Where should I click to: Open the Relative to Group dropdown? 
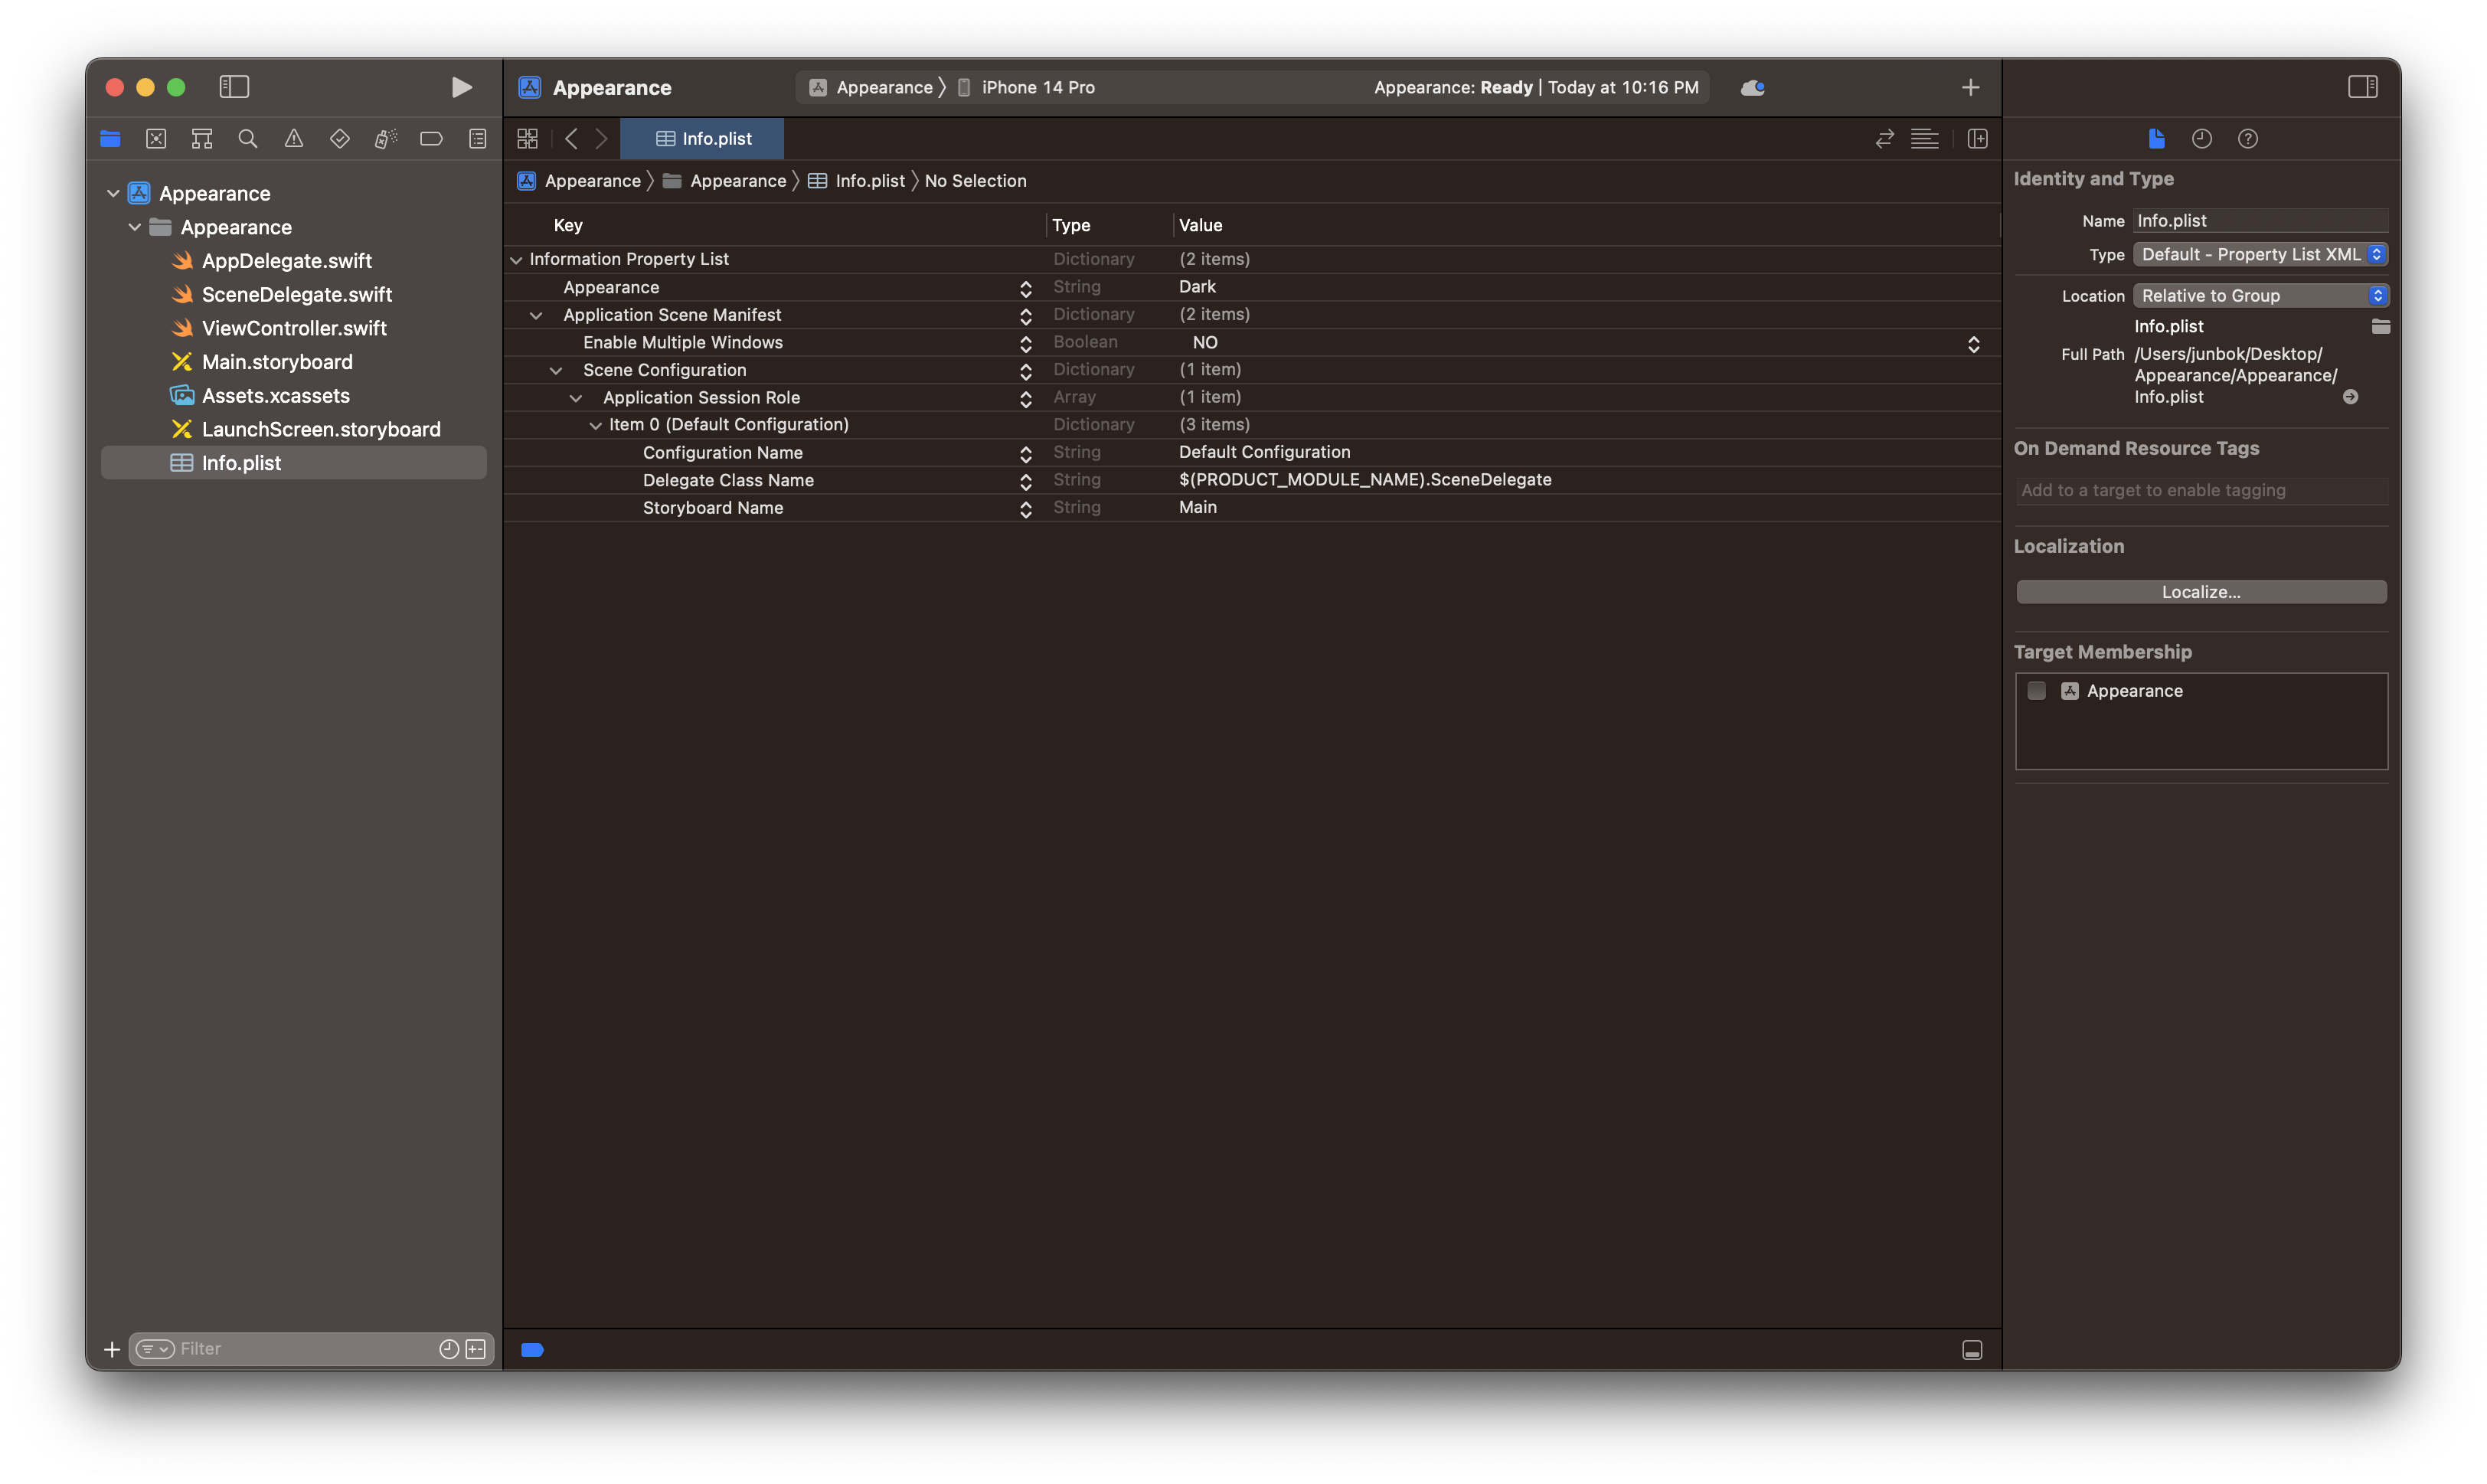pyautogui.click(x=2260, y=296)
